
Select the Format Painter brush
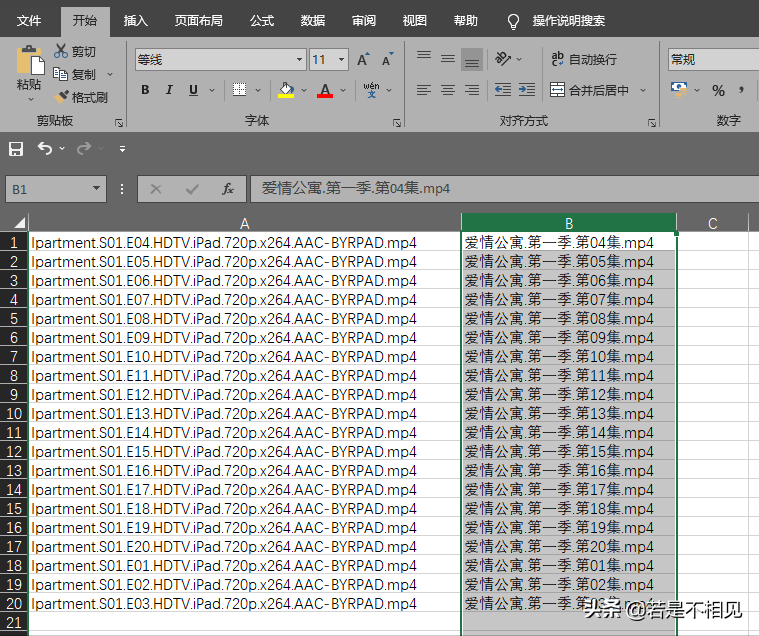point(61,97)
